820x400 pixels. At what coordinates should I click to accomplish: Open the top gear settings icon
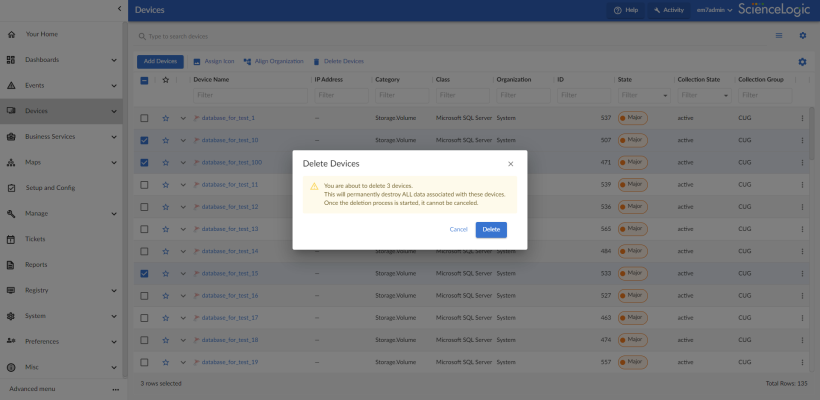(803, 36)
